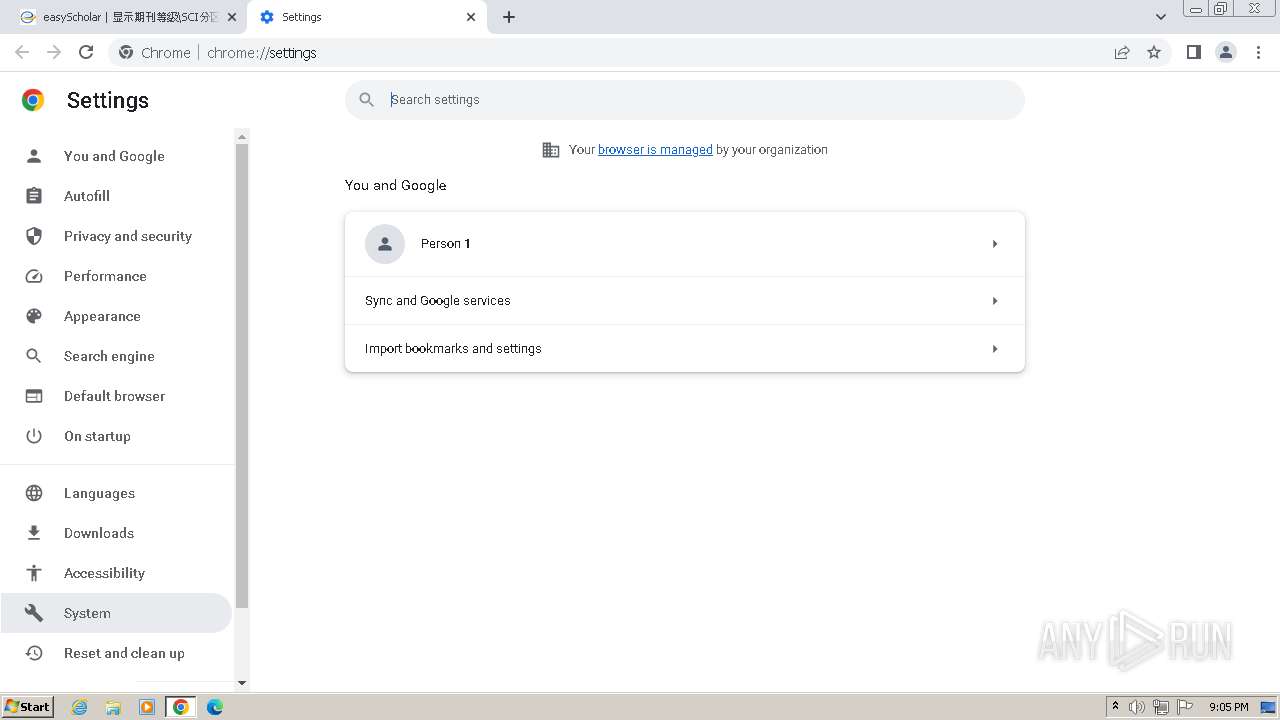Click the Reset and clean up icon

(34, 653)
